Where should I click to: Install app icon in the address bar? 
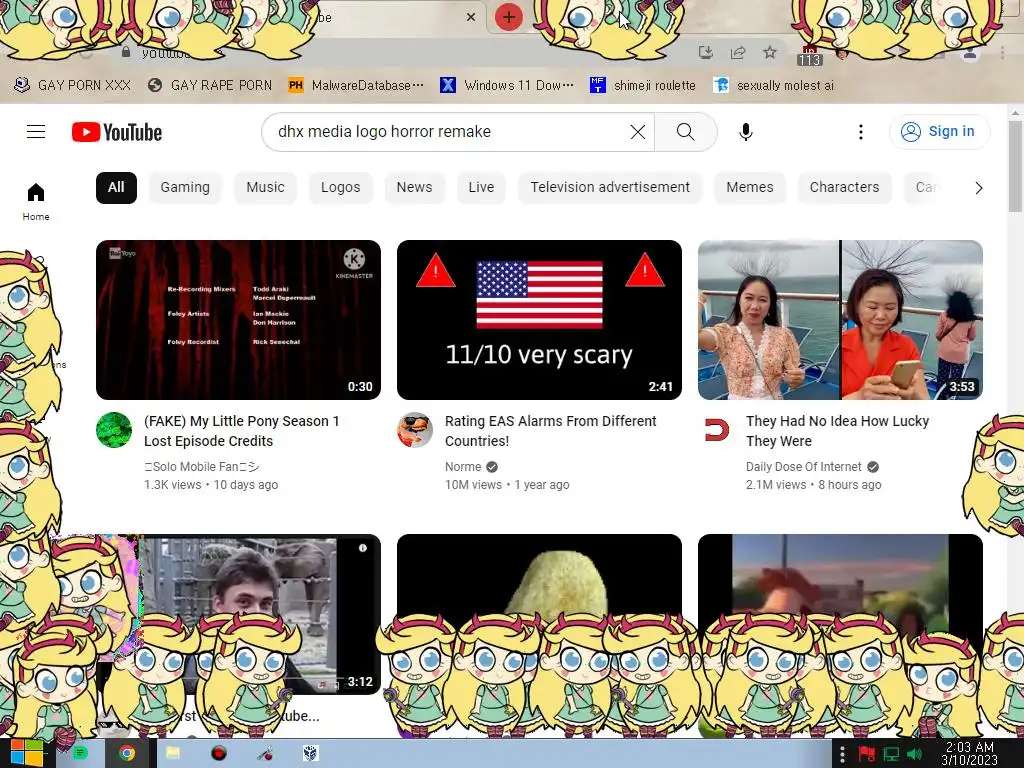[x=705, y=53]
